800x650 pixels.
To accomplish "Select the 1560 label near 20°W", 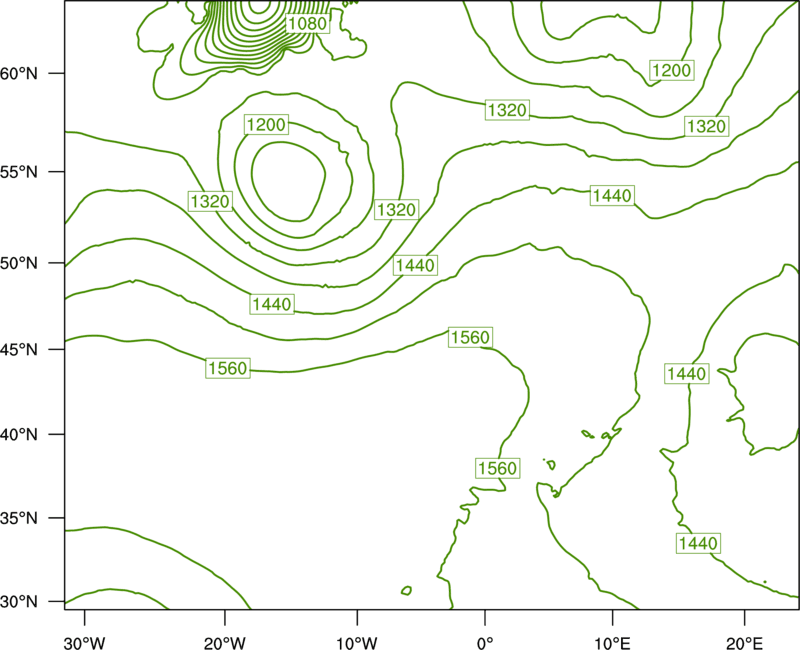I will 228,368.
